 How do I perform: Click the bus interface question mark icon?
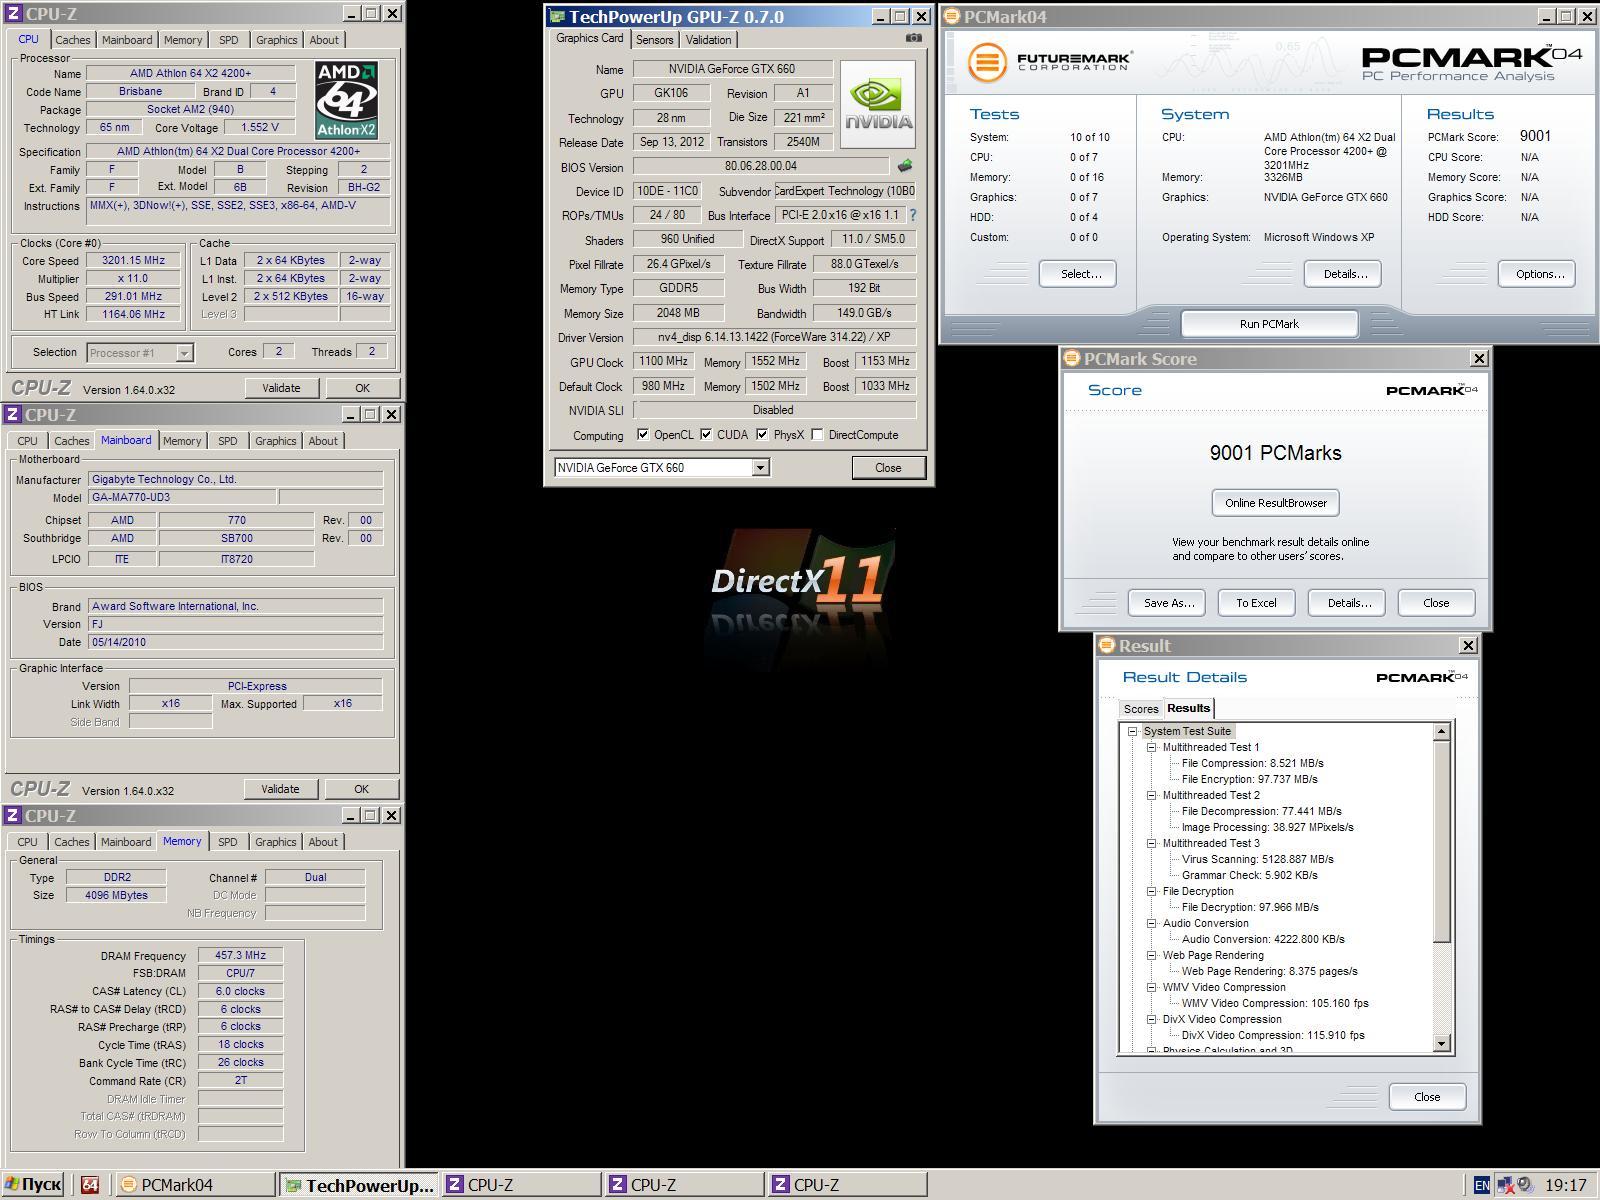912,215
